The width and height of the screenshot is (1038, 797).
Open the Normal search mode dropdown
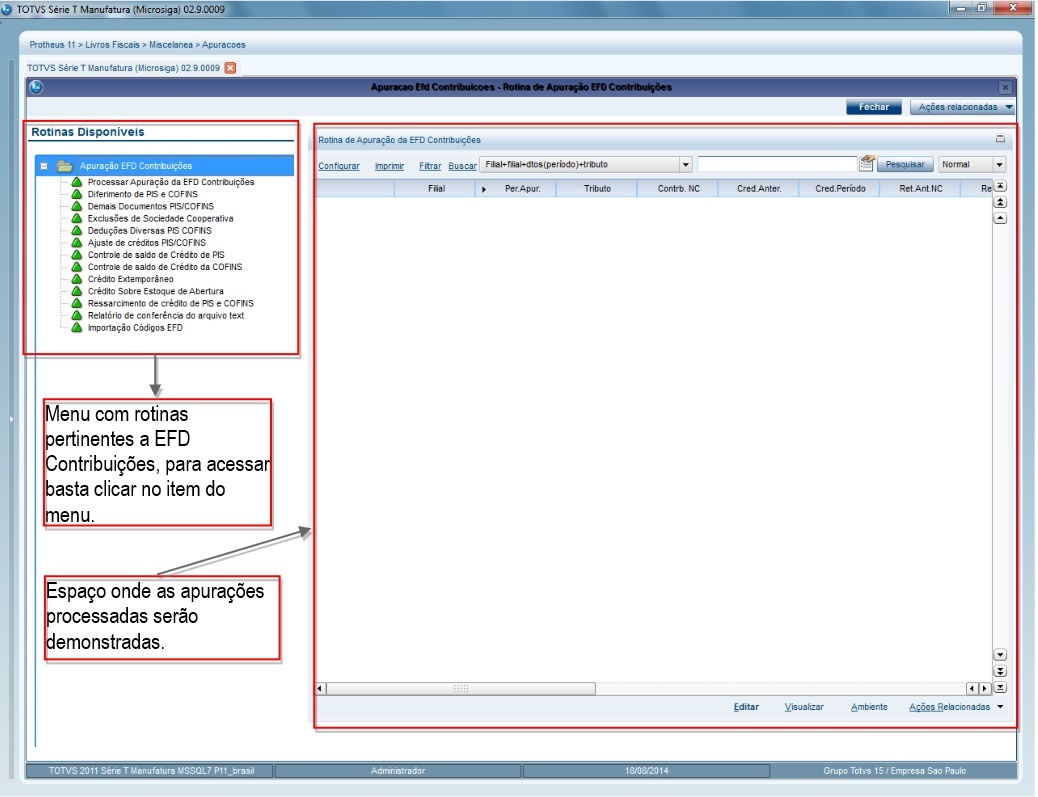click(999, 164)
